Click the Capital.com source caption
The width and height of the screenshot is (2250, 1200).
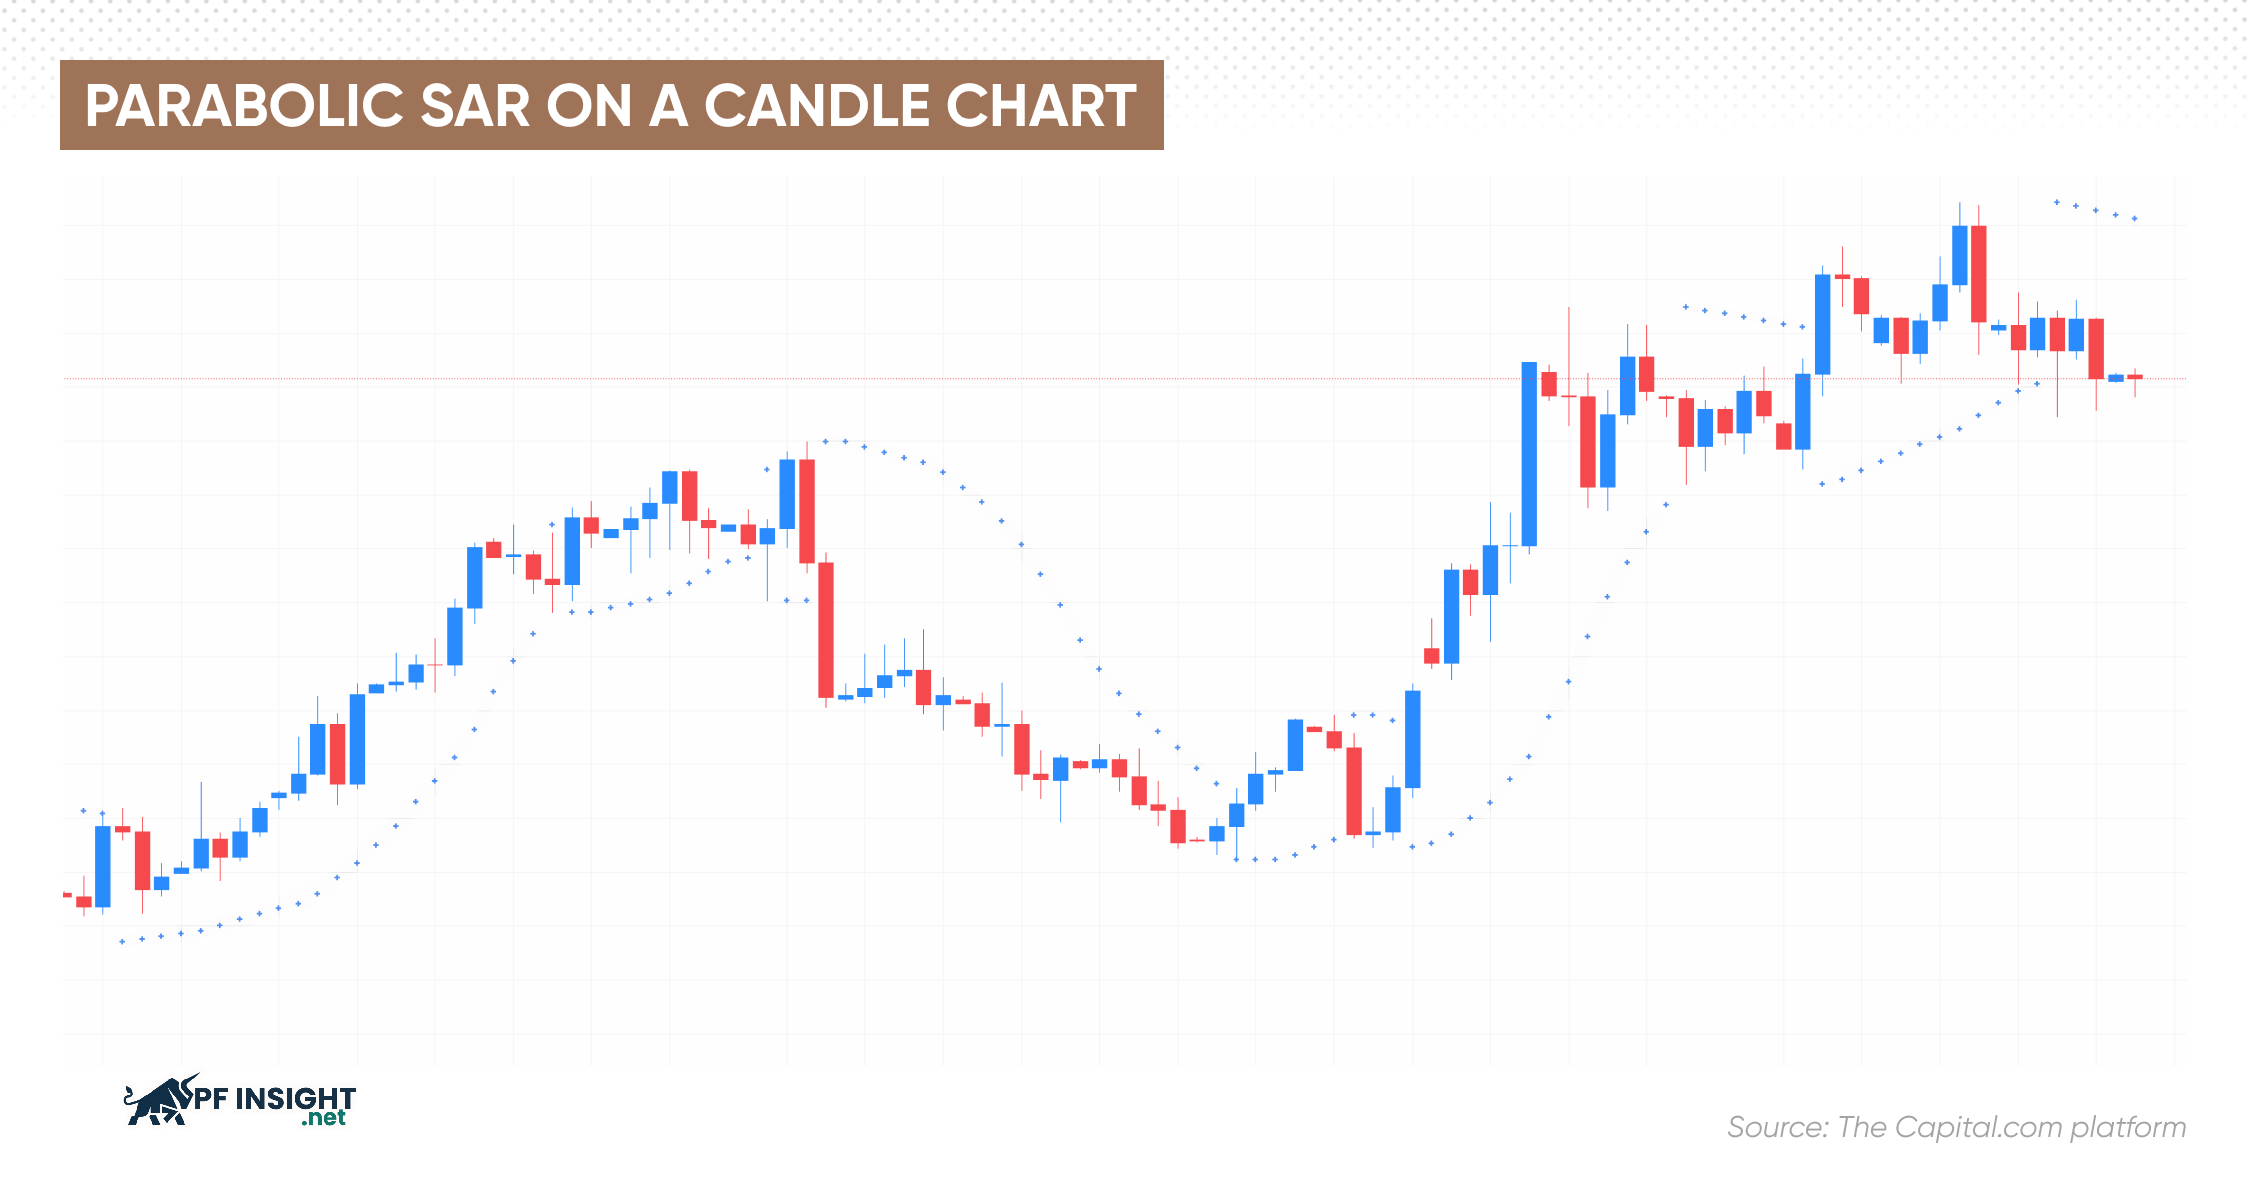1956,1127
